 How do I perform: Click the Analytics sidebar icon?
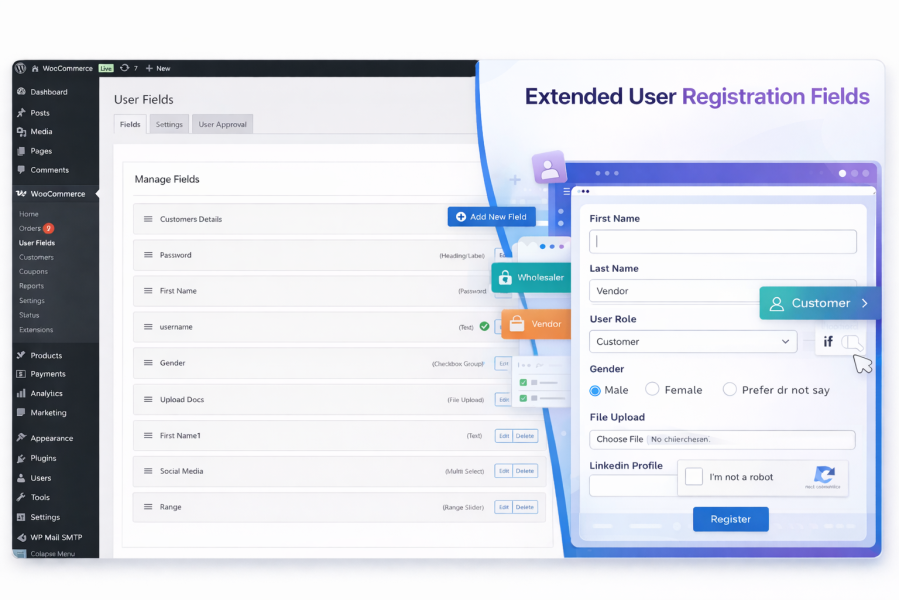tap(21, 393)
